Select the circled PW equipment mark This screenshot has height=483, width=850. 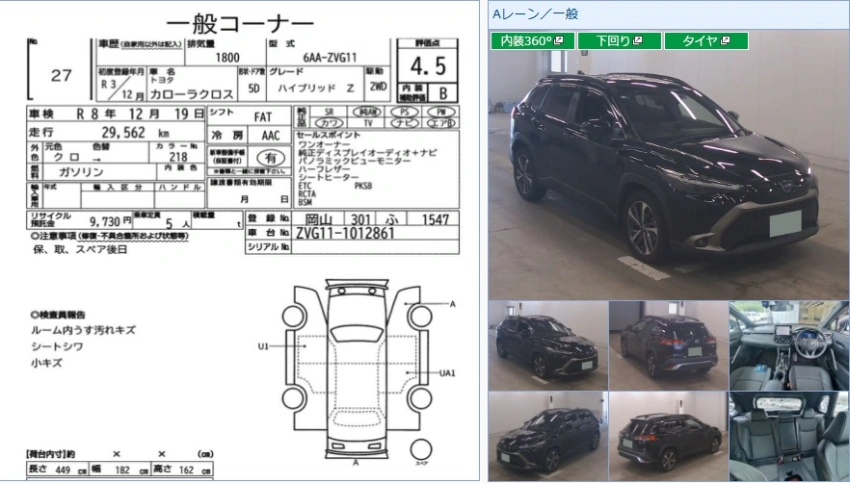[x=441, y=112]
